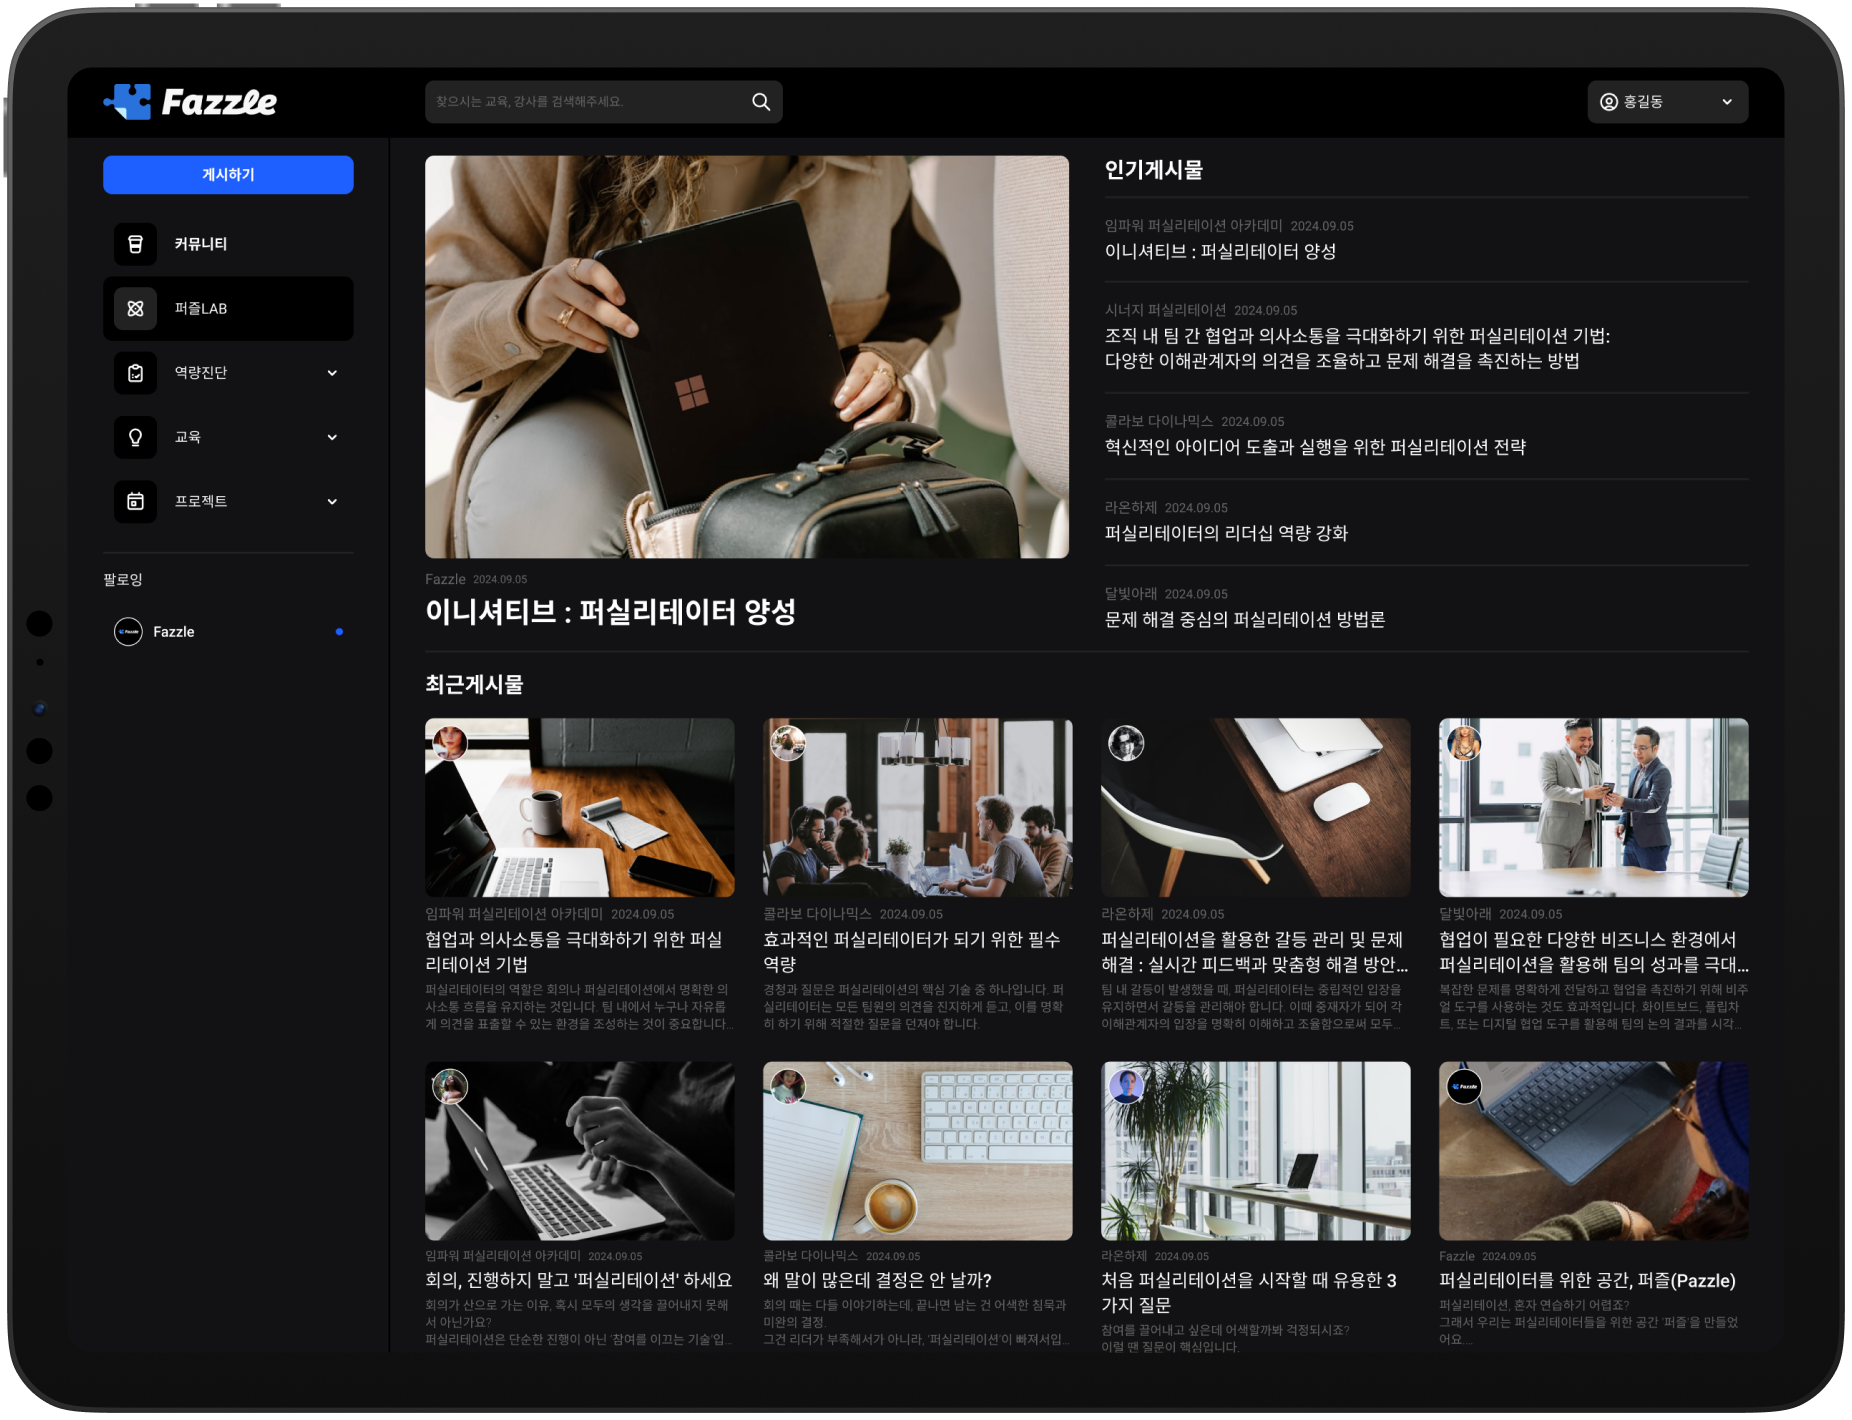This screenshot has width=1852, height=1420.
Task: Select the 역량진단 menu label
Action: click(x=201, y=373)
